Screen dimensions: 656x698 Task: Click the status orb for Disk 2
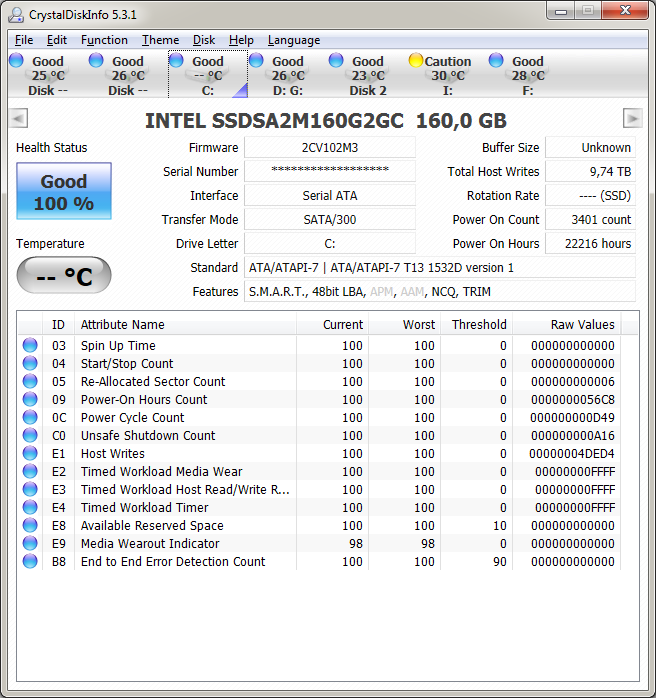tap(336, 61)
